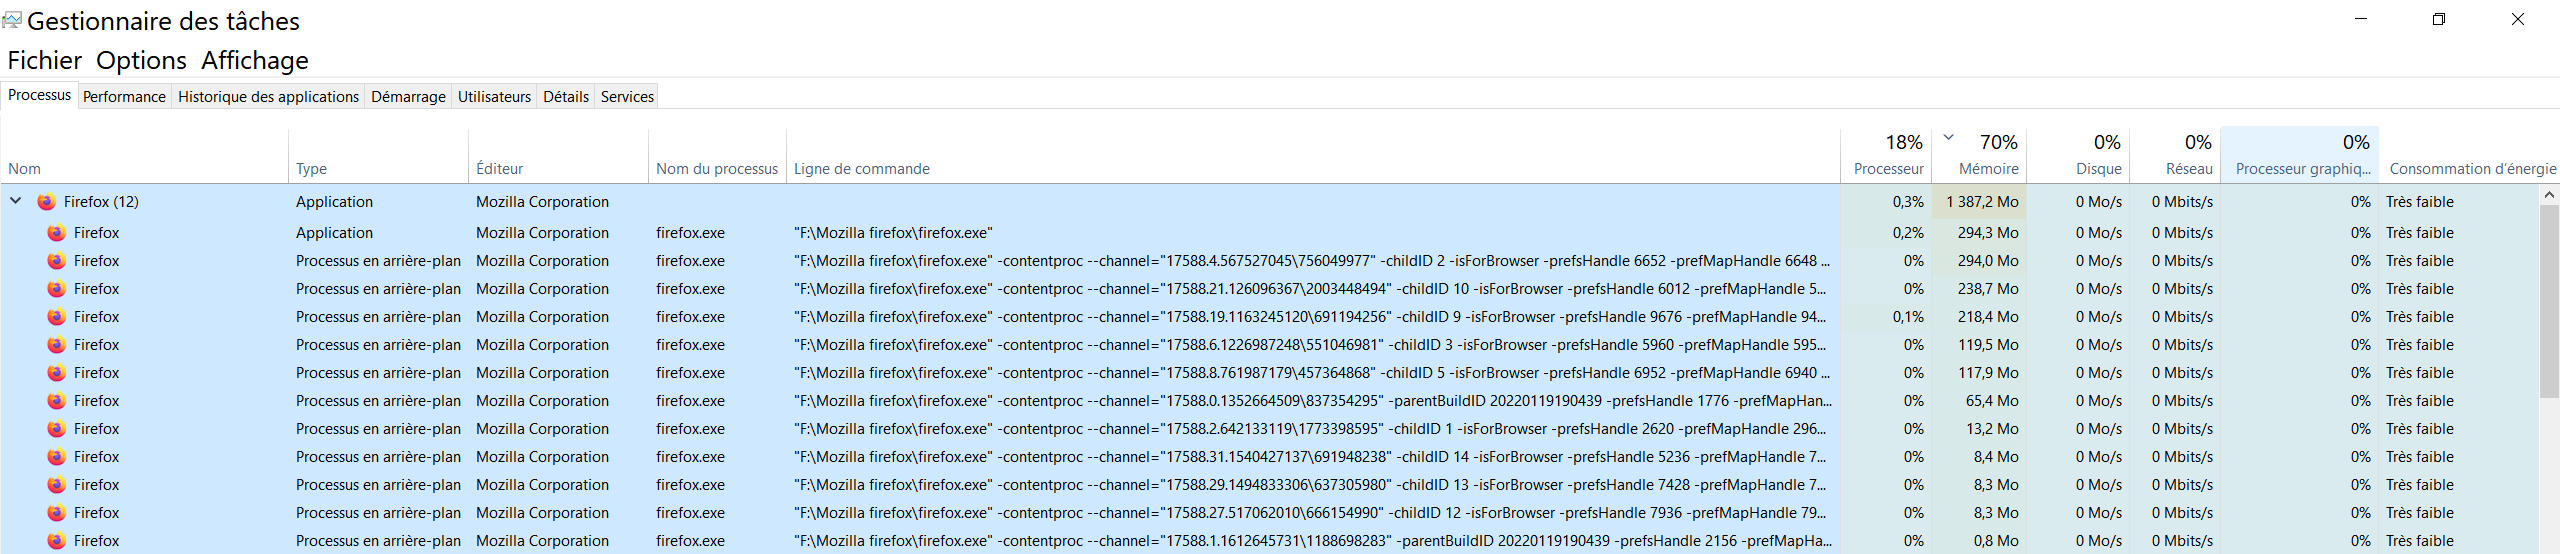Click command line containing prefsHandle 2156
The height and width of the screenshot is (554, 2560).
1313,541
